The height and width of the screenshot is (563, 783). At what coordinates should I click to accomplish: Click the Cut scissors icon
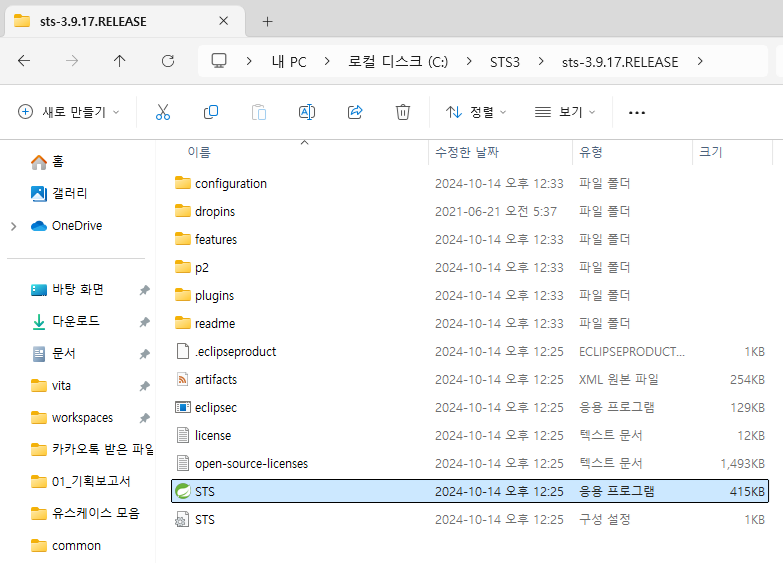pos(163,112)
